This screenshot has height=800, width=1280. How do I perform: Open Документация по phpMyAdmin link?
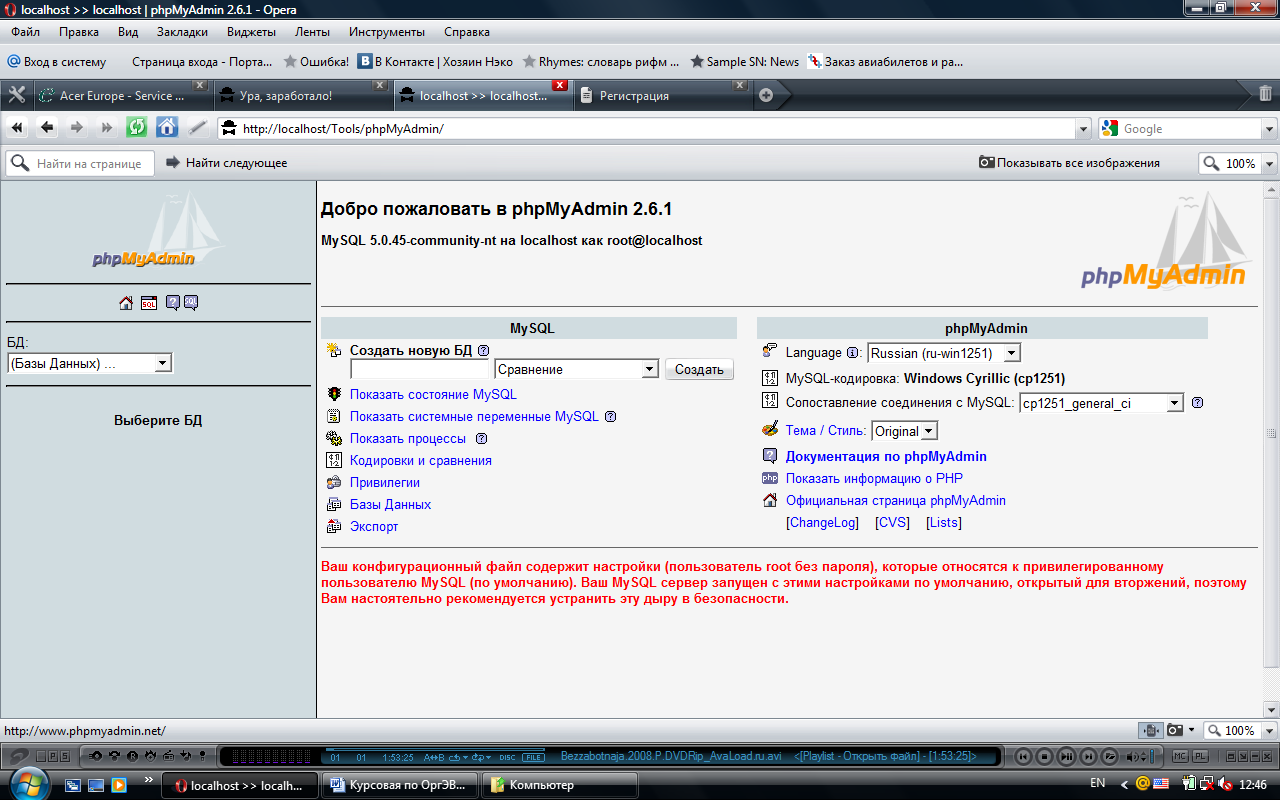[x=886, y=457]
